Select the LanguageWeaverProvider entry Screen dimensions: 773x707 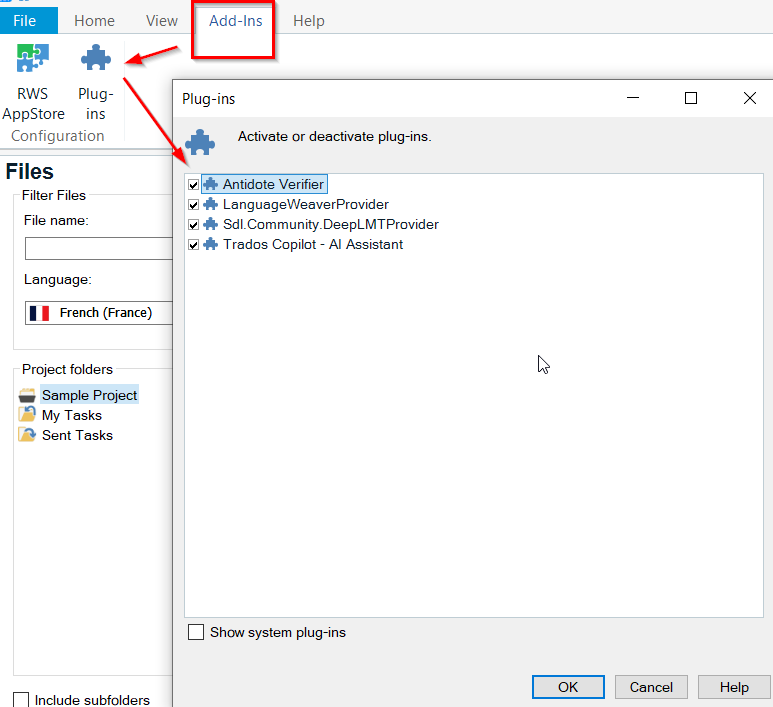(306, 204)
